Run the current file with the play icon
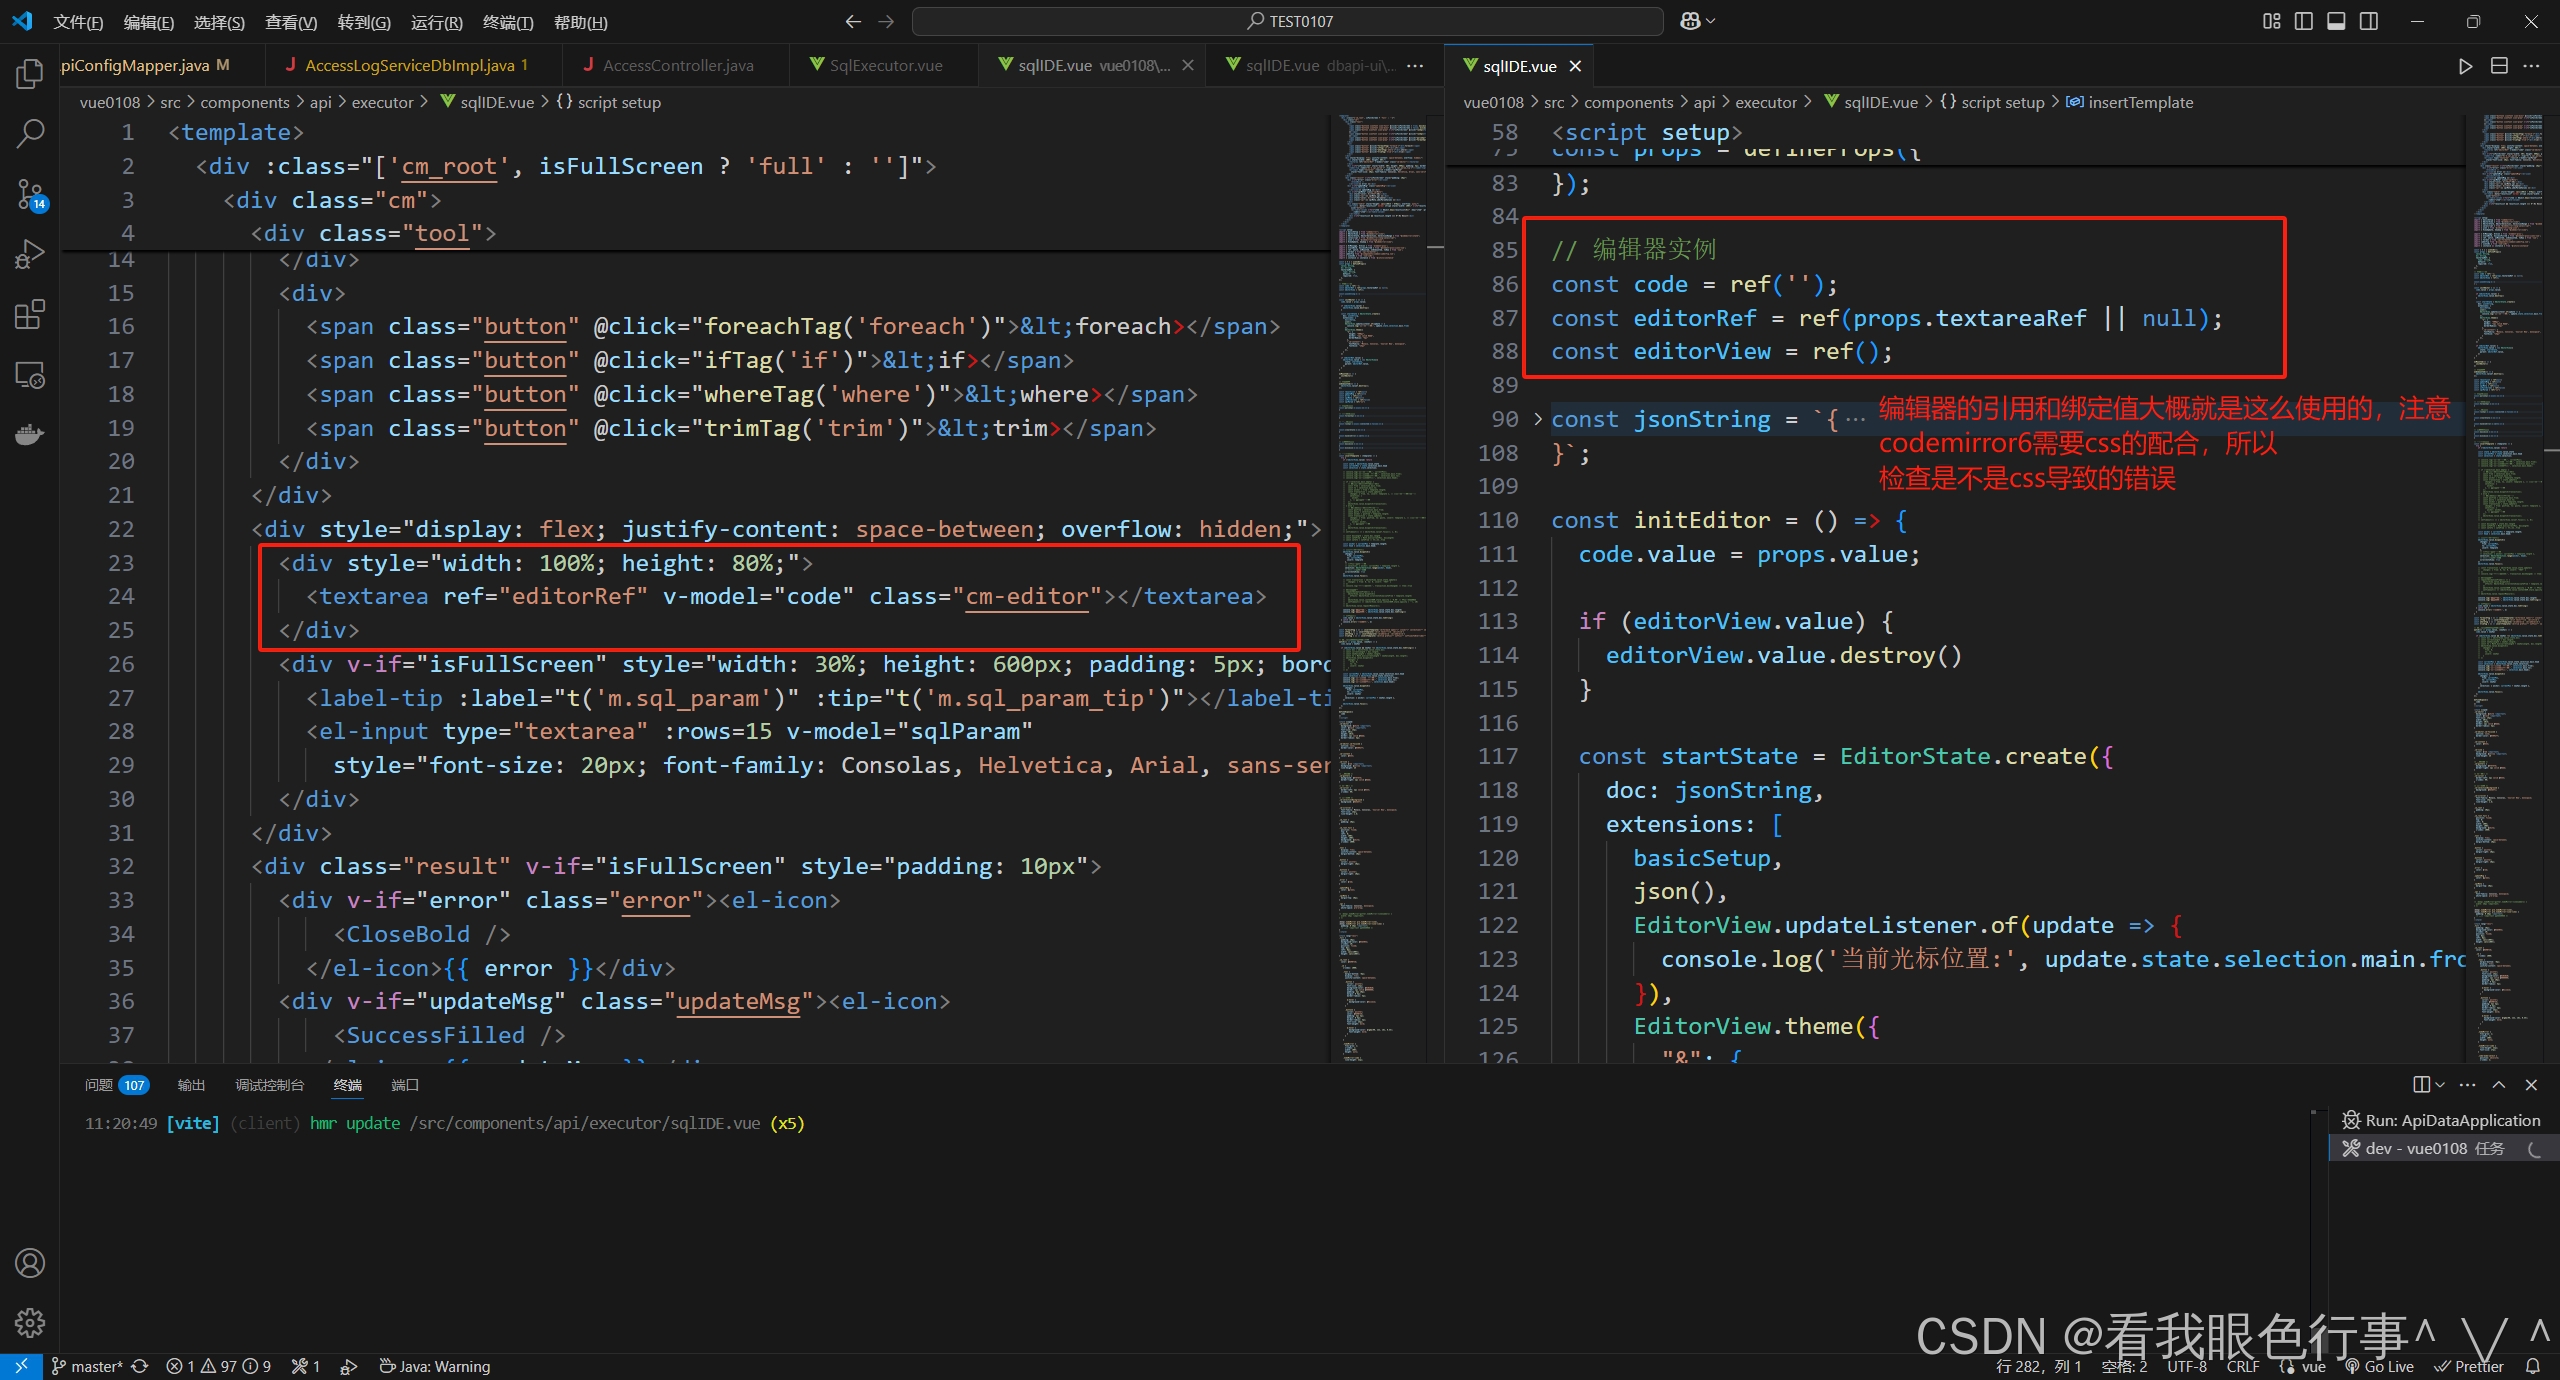2560x1380 pixels. (2465, 66)
